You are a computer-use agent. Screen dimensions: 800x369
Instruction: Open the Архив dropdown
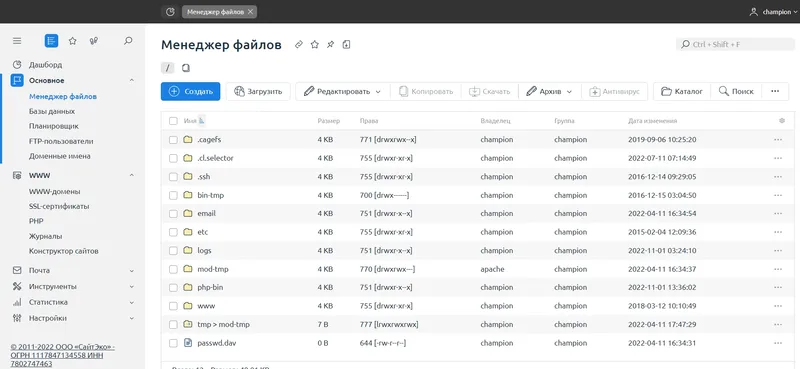click(548, 91)
